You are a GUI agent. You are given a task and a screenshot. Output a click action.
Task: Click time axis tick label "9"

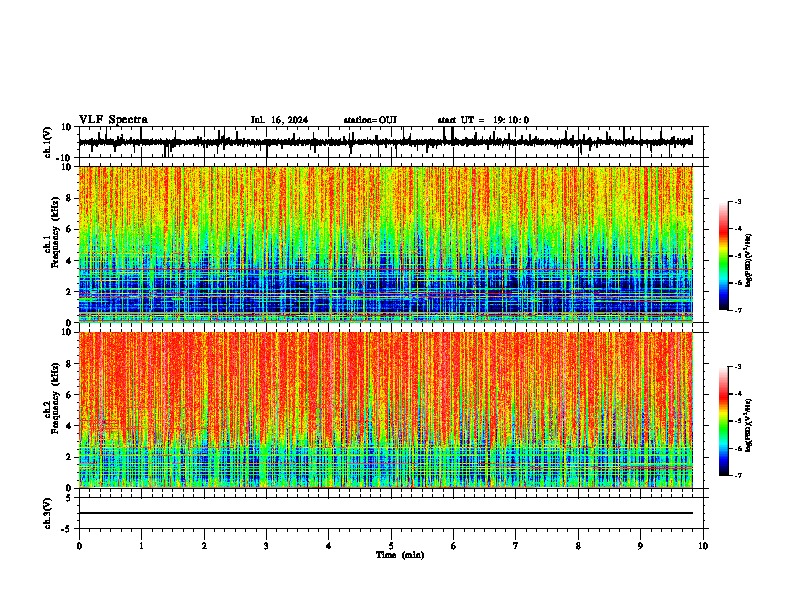[640, 546]
